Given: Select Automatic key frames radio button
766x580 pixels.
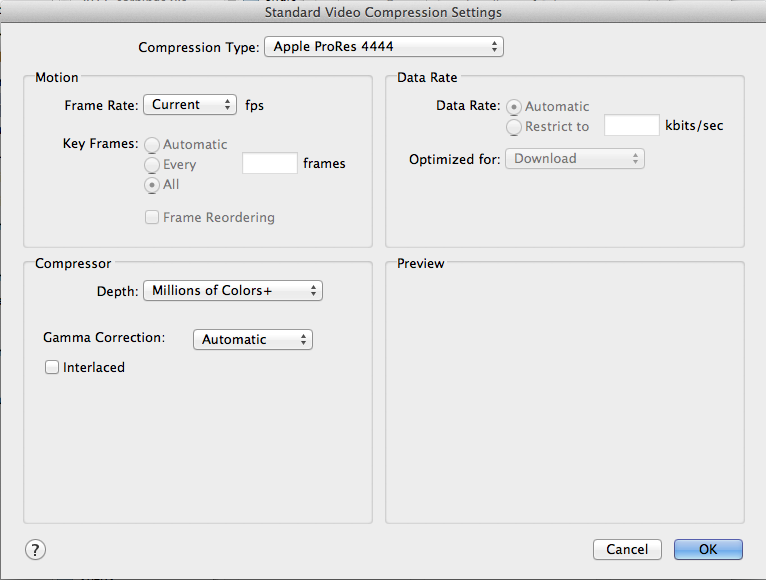Looking at the screenshot, I should point(153,145).
